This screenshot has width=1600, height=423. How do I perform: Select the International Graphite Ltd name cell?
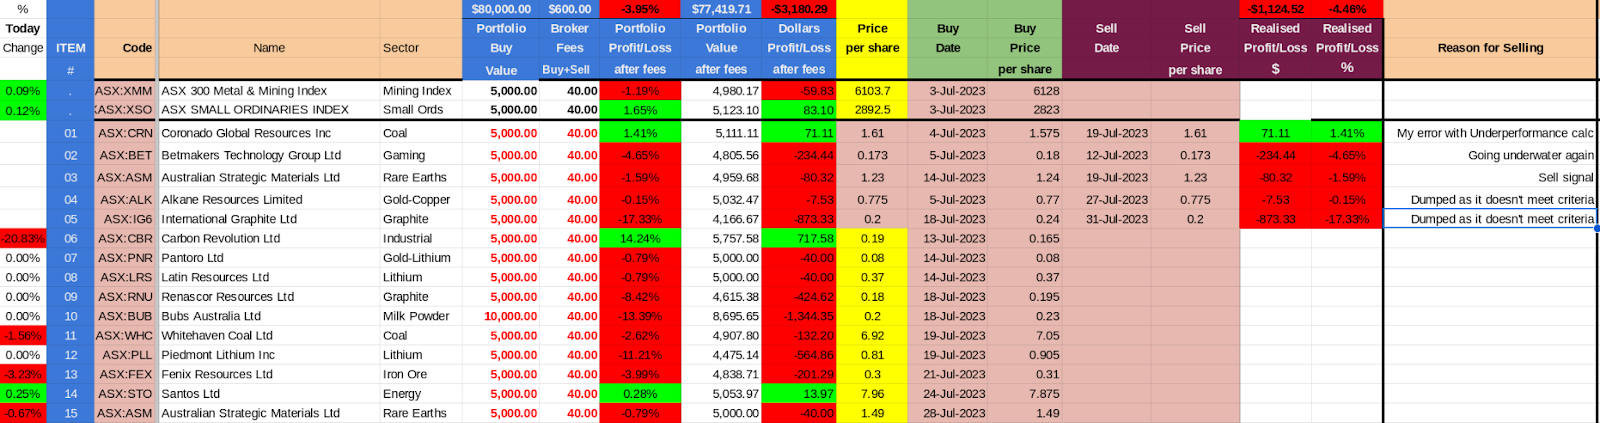pyautogui.click(x=269, y=219)
